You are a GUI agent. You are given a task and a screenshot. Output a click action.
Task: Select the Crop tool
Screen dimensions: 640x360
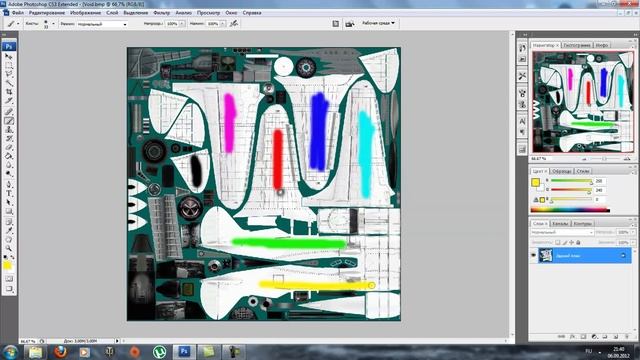[x=9, y=92]
